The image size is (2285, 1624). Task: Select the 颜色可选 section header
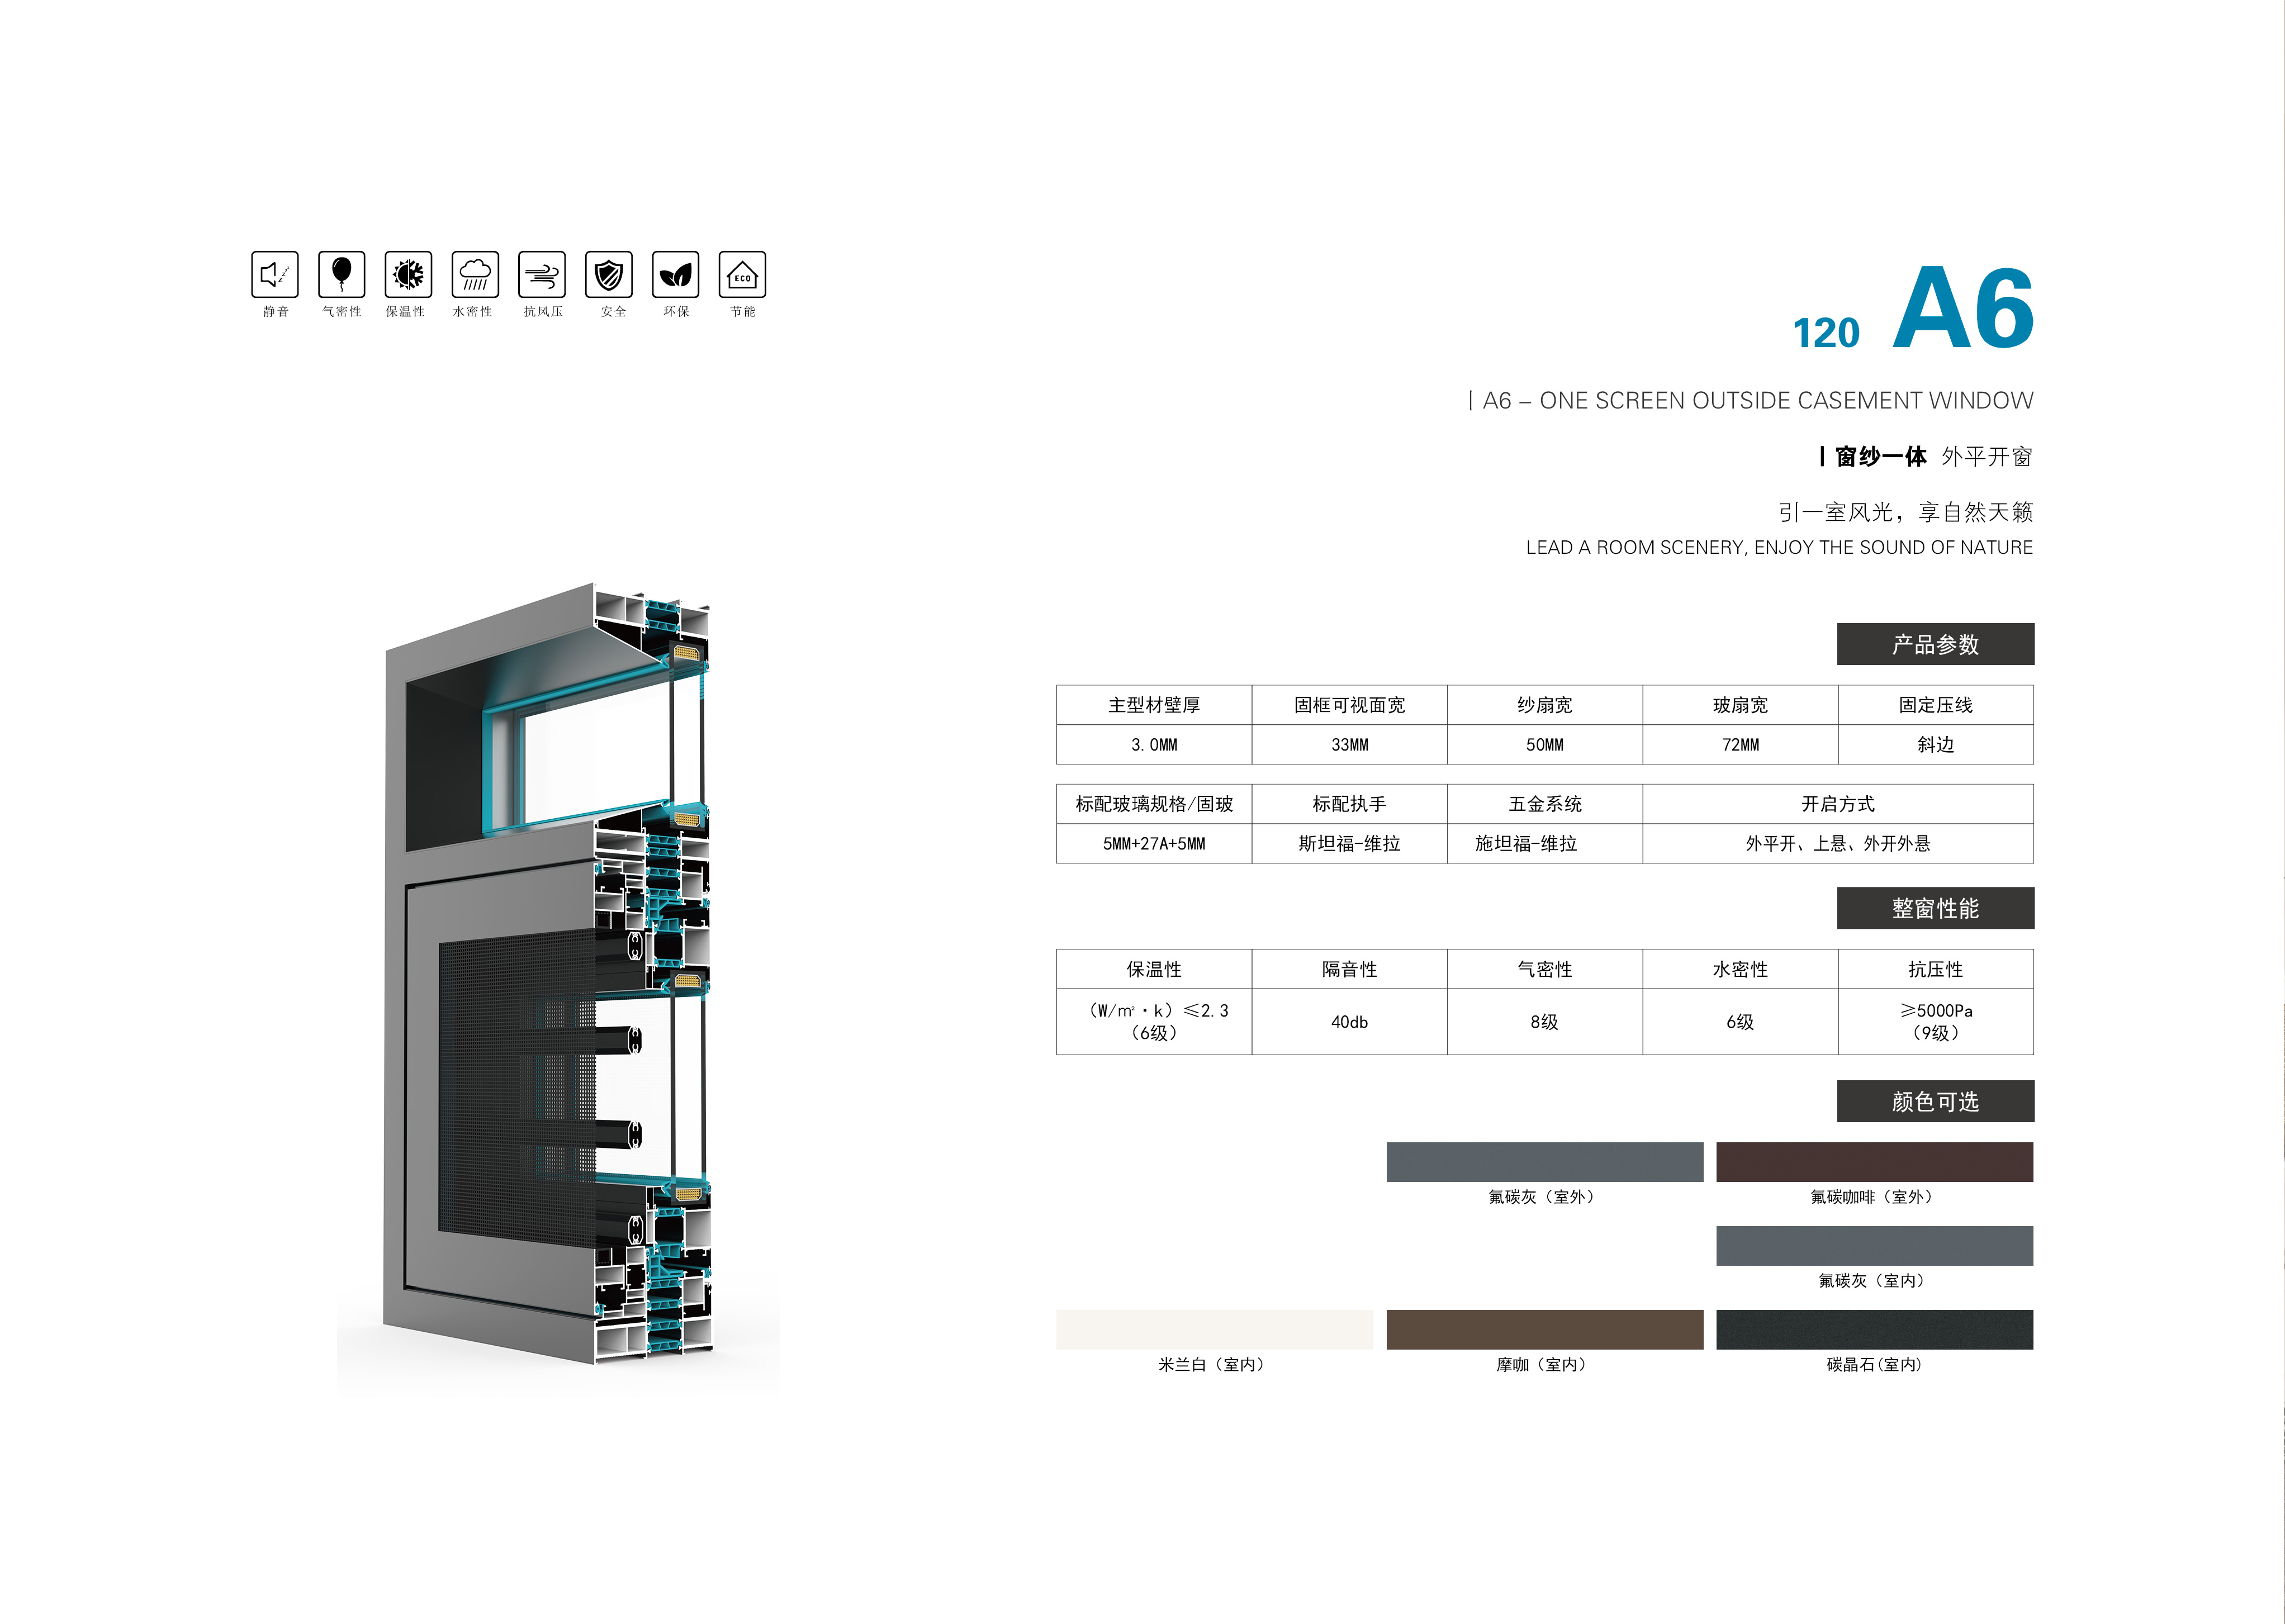(x=1935, y=1101)
